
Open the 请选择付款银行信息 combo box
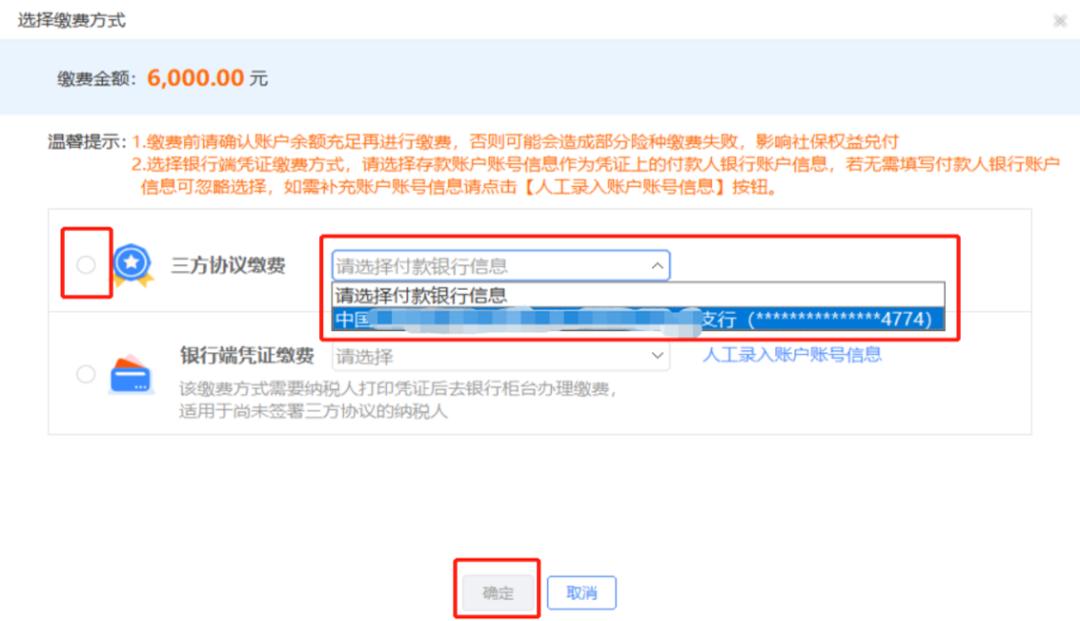pos(501,266)
